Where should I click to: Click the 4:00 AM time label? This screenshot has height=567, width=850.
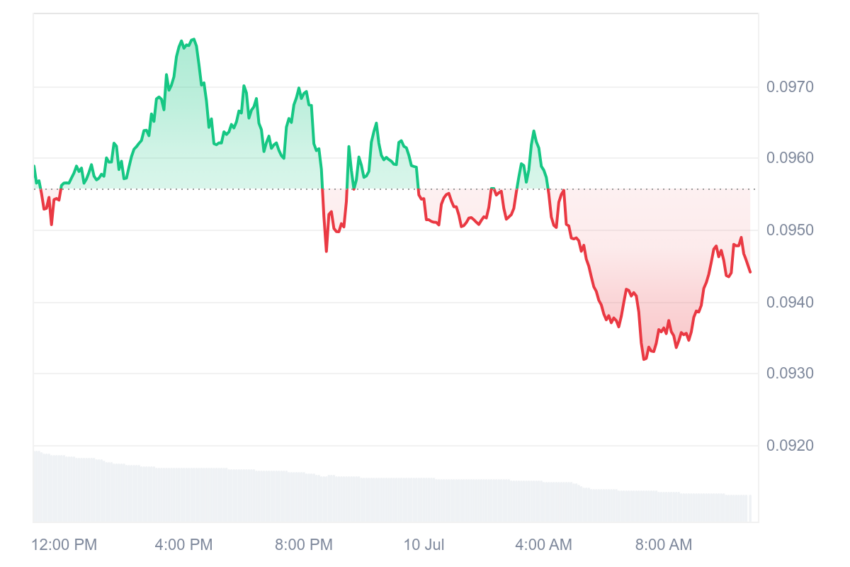[543, 544]
